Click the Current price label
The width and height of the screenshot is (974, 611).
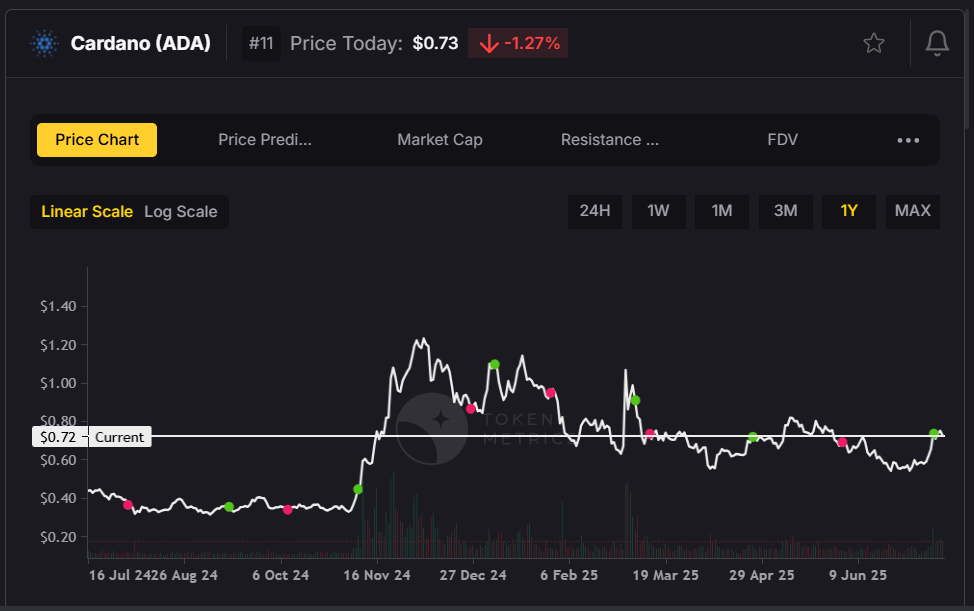pyautogui.click(x=119, y=436)
